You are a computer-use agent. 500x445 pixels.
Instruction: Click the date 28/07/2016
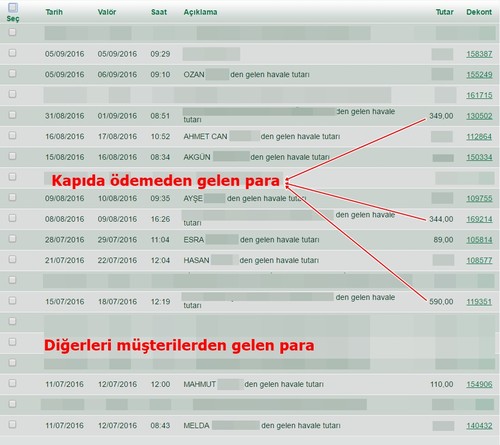(x=65, y=240)
